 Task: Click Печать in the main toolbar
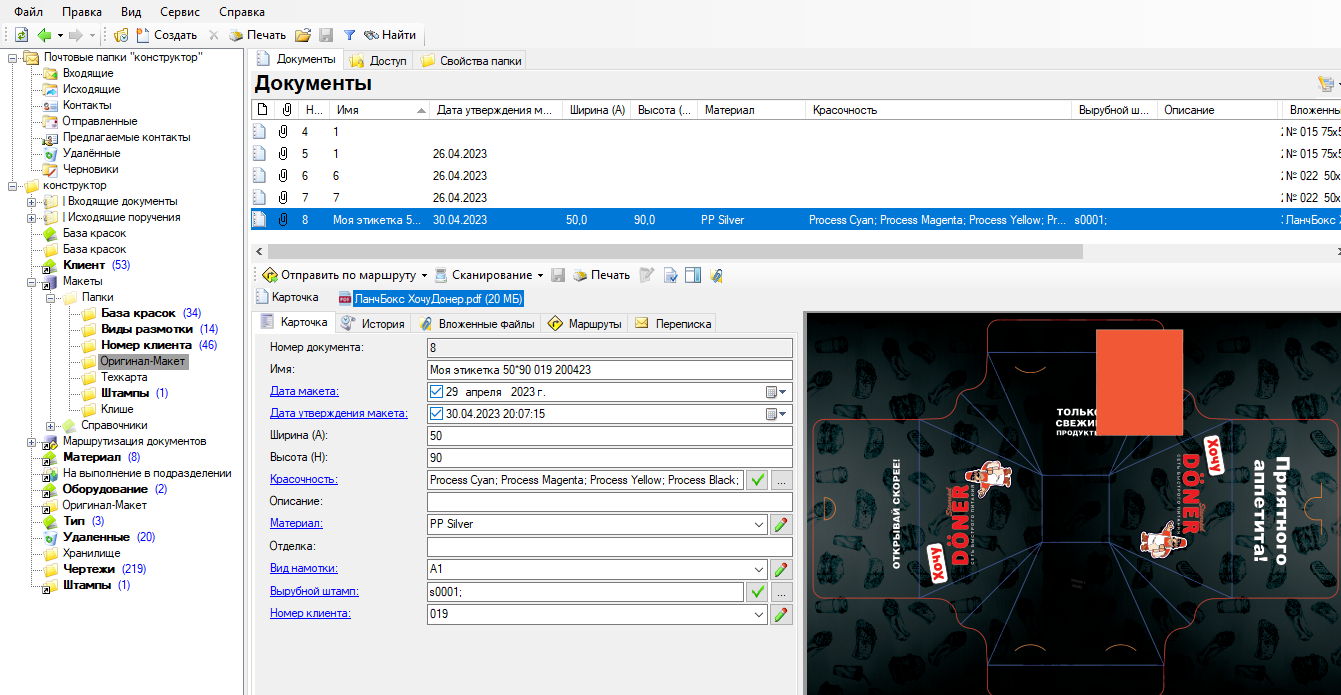click(x=257, y=35)
